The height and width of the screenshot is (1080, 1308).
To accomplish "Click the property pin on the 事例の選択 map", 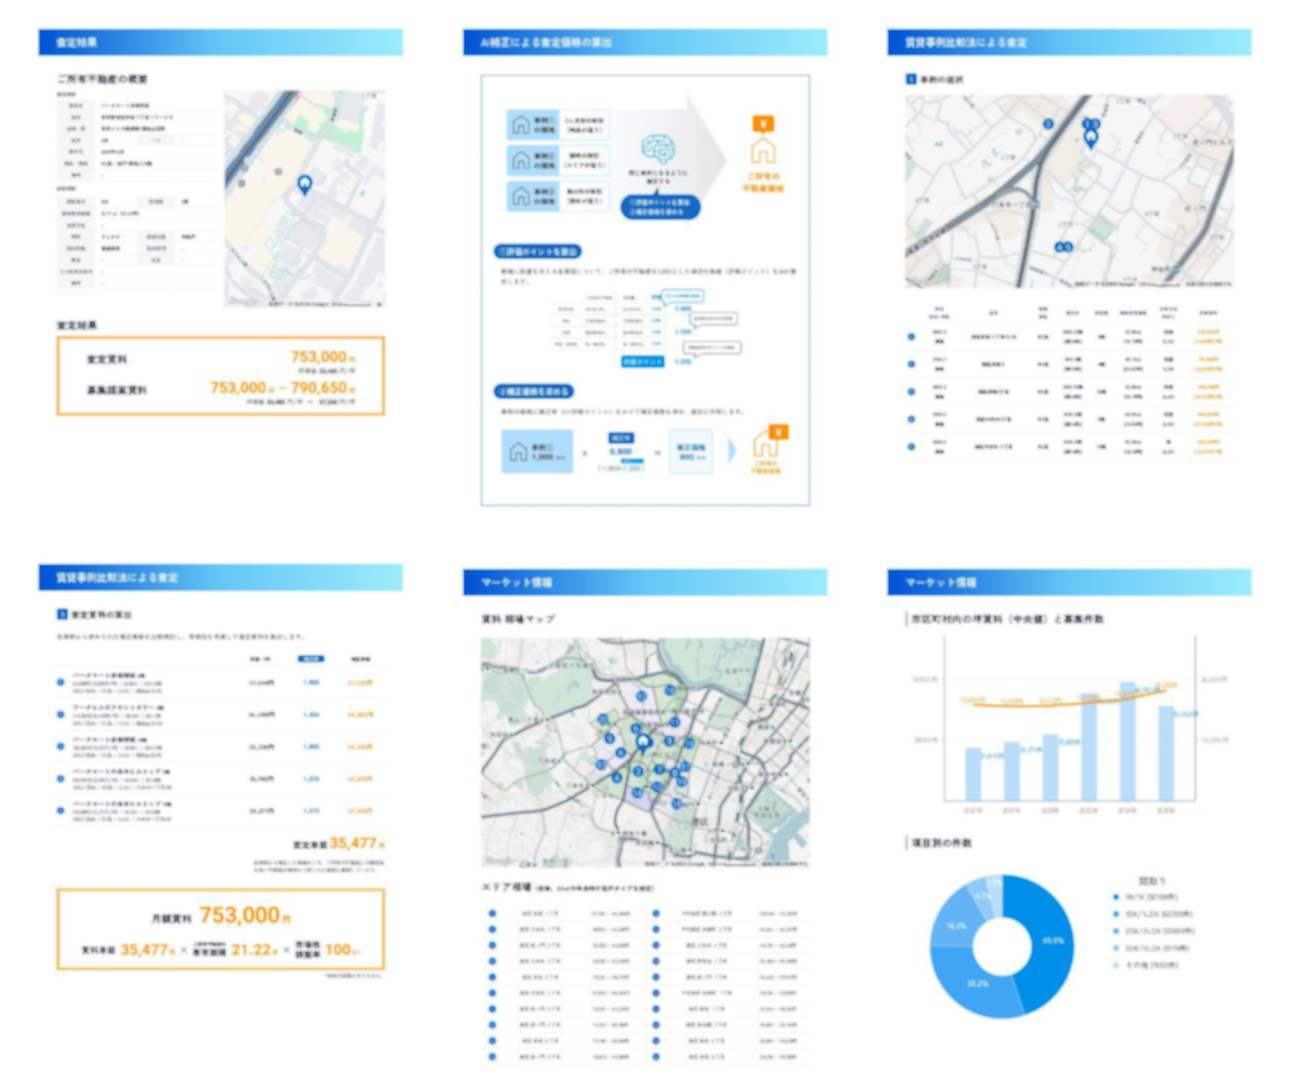I will [x=1091, y=138].
